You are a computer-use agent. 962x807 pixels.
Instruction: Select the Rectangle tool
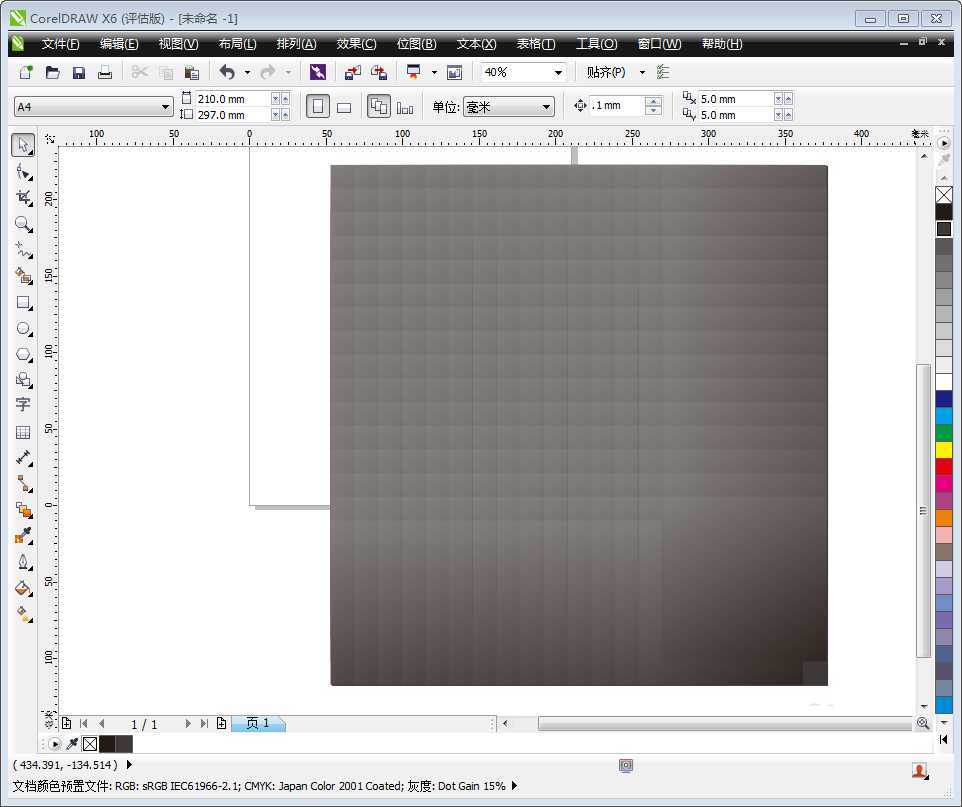[23, 303]
